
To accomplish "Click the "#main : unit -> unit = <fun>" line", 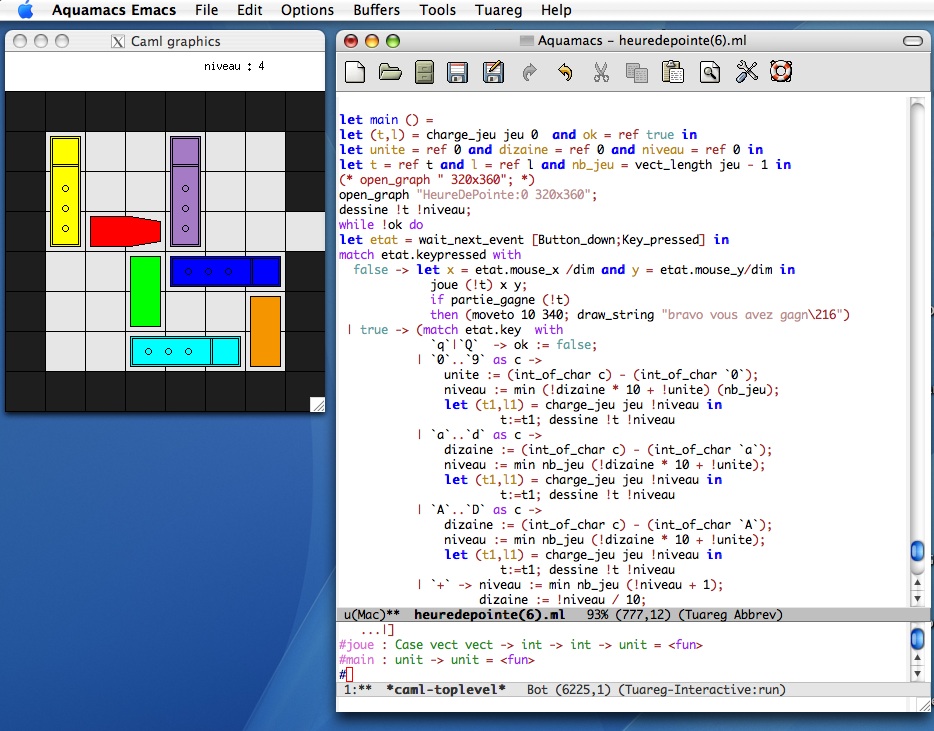I will [437, 660].
